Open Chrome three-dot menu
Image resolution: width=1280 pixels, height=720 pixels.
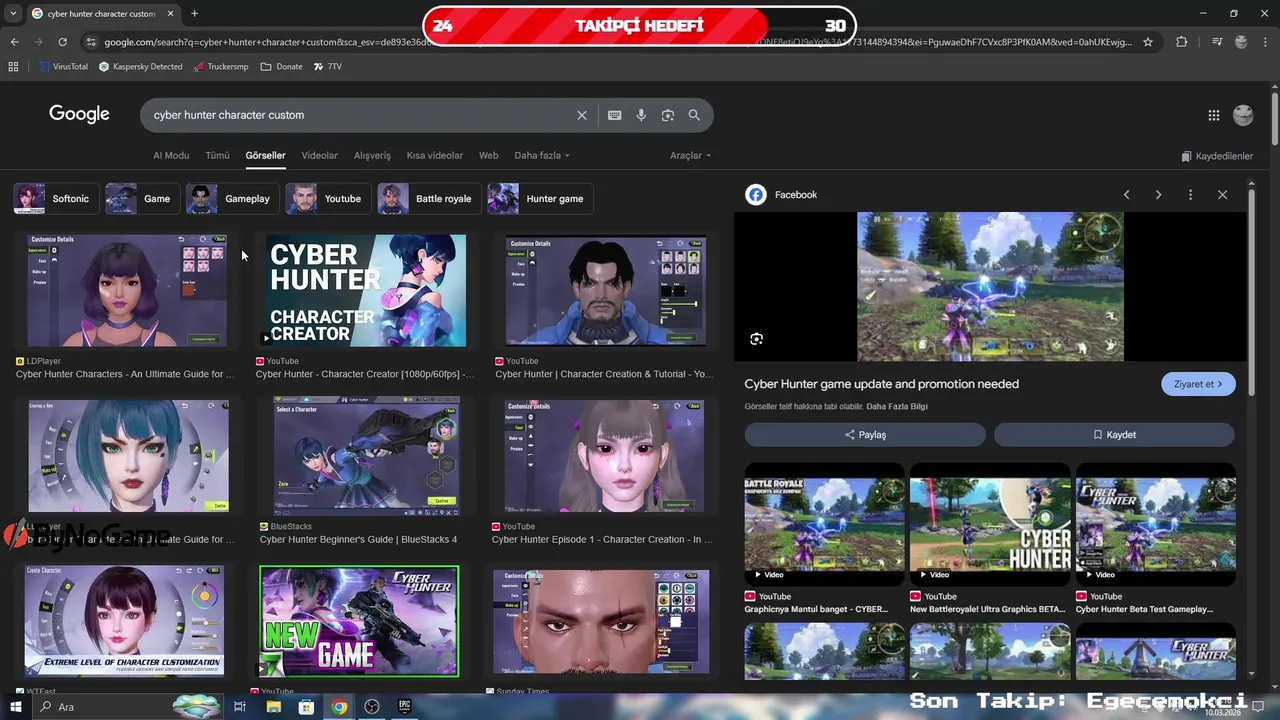click(x=1266, y=42)
